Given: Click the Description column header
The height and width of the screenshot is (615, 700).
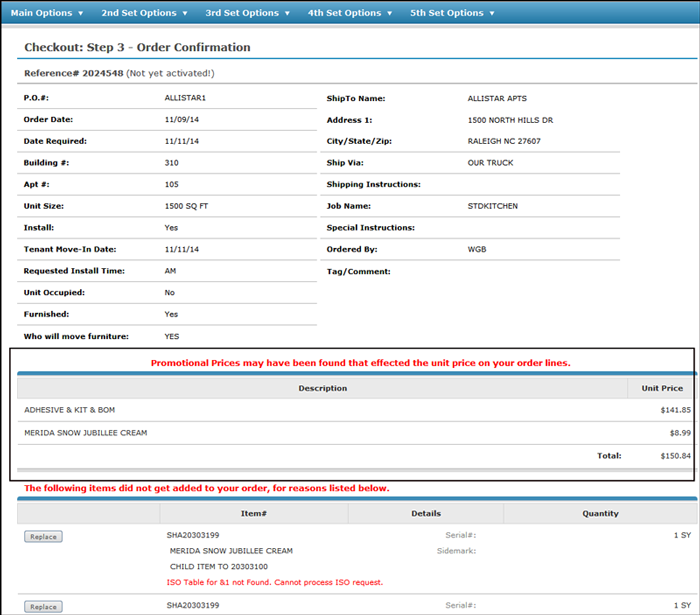Looking at the screenshot, I should tap(322, 388).
